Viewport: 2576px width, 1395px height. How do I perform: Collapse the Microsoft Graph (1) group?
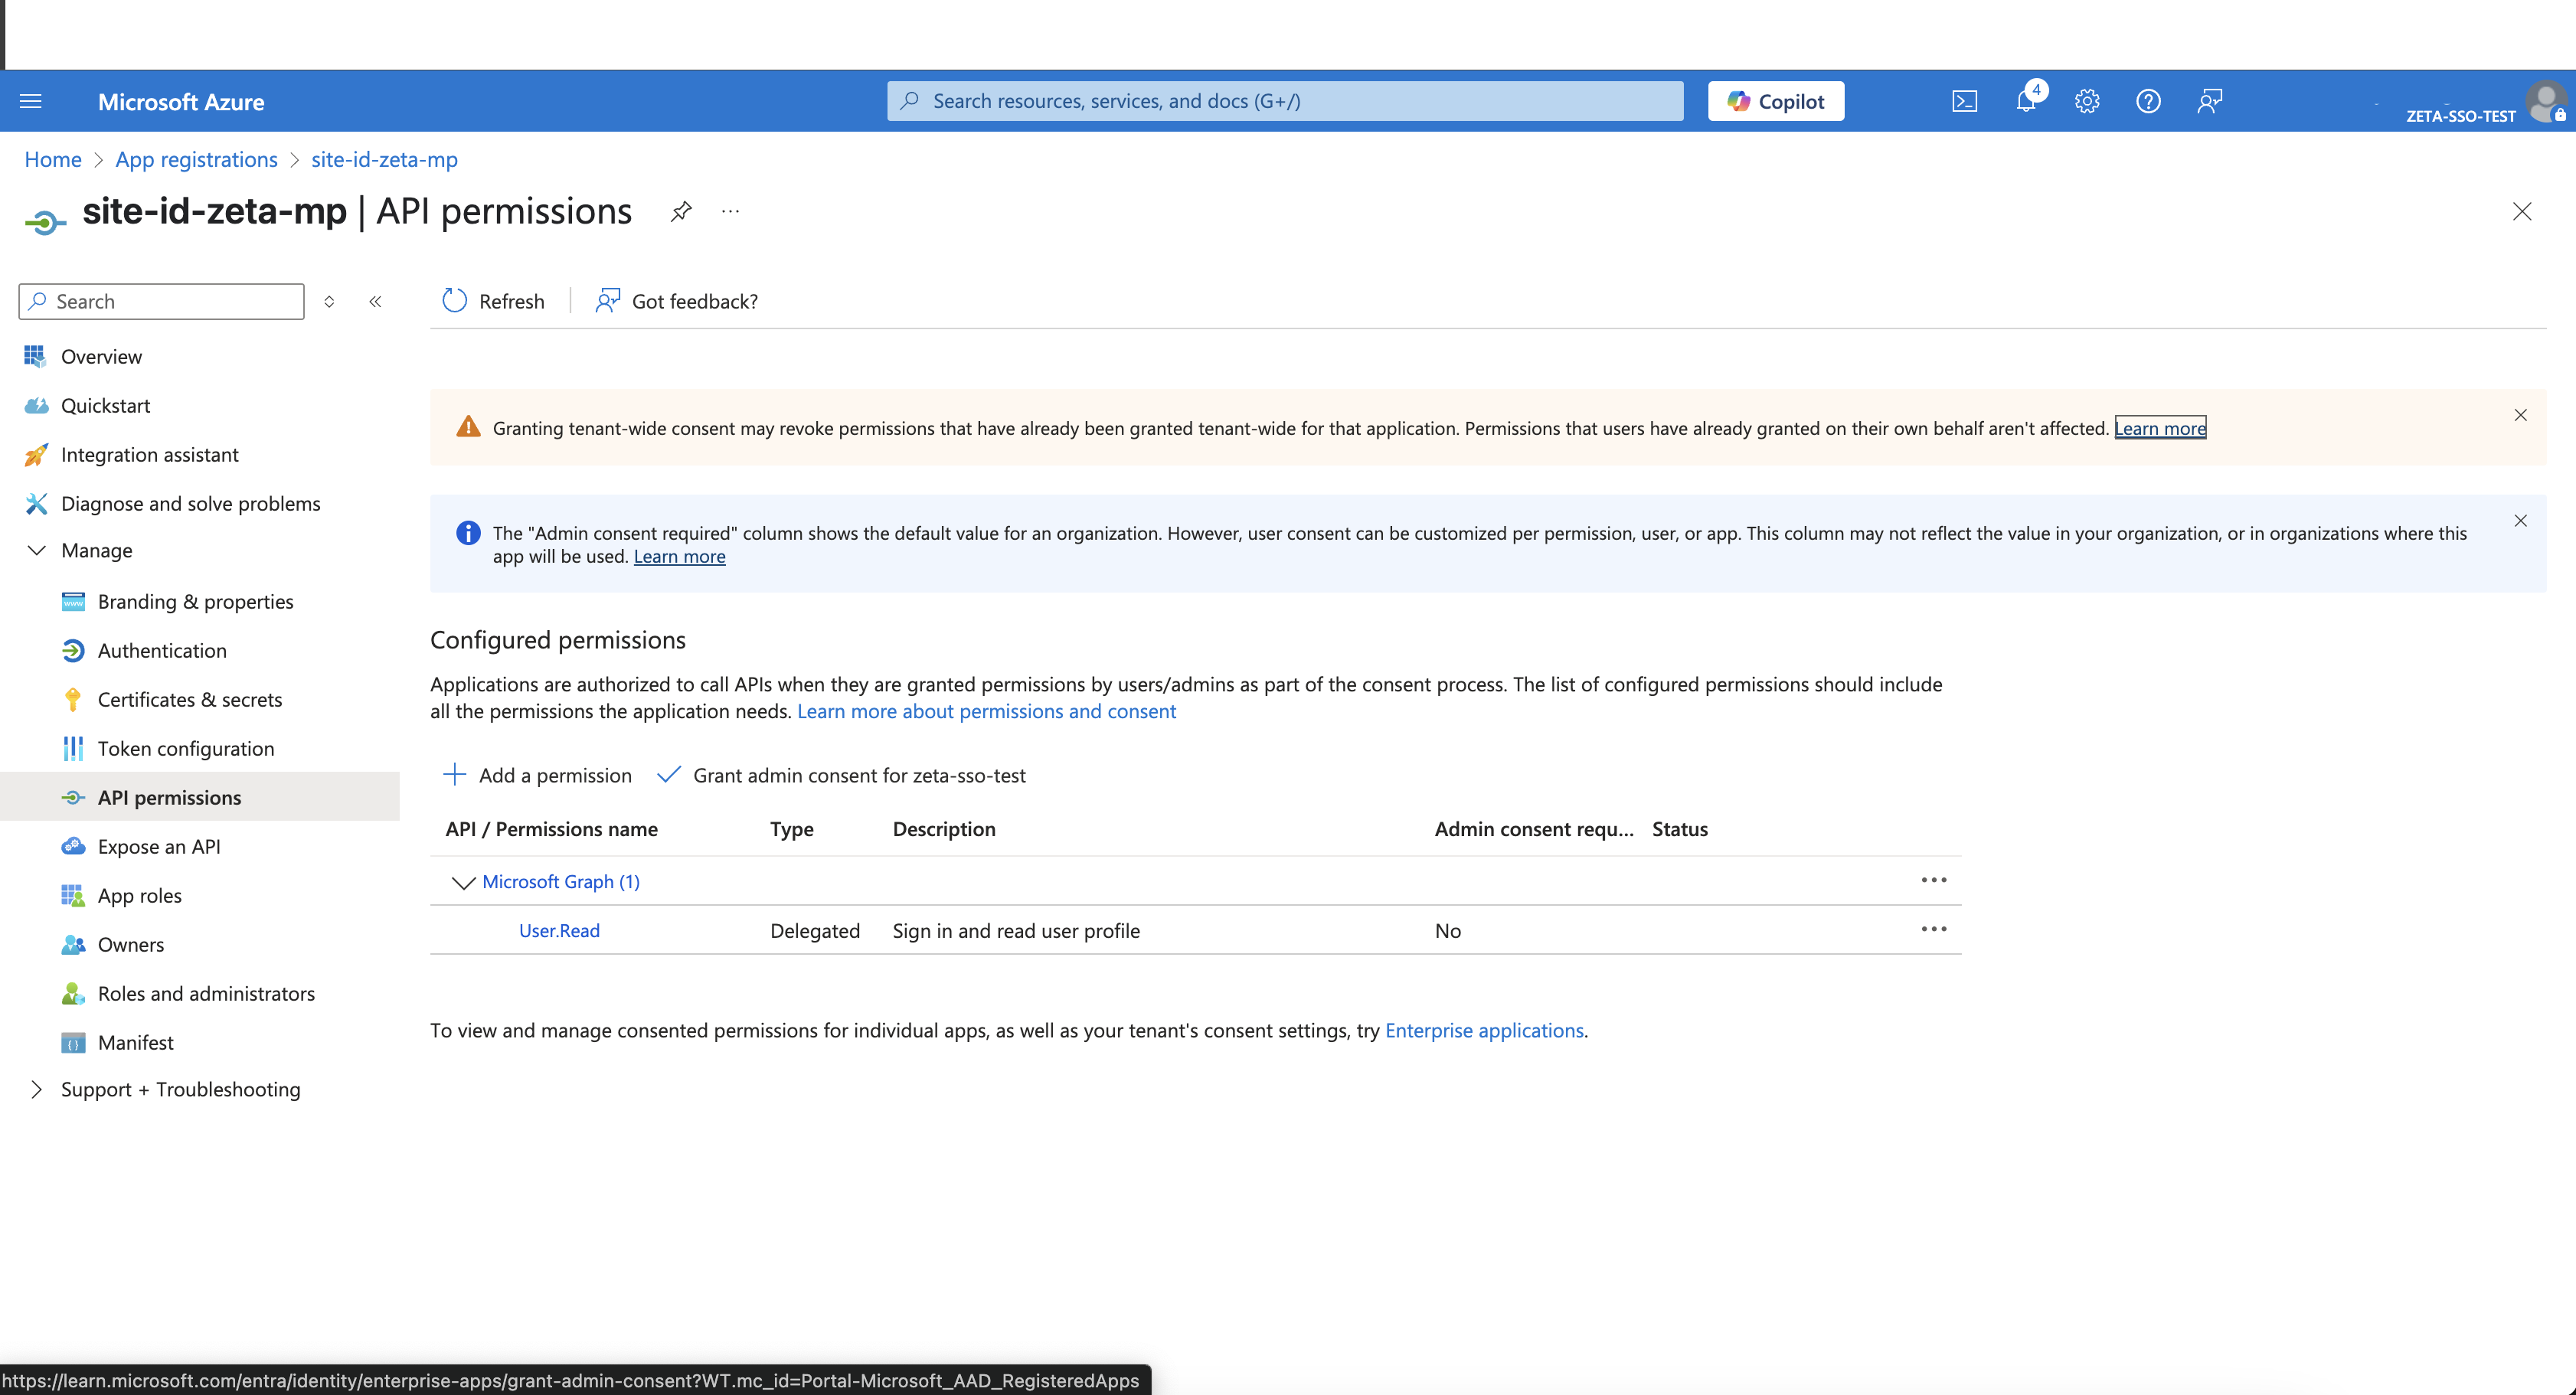(463, 882)
